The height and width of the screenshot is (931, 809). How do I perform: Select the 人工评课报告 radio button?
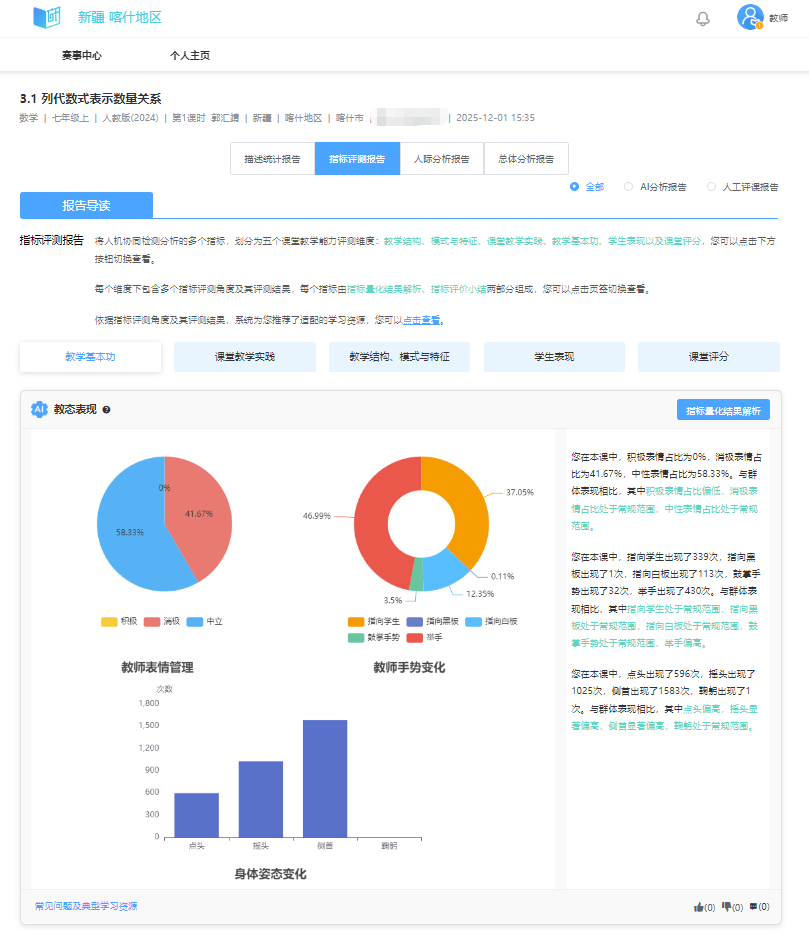710,186
